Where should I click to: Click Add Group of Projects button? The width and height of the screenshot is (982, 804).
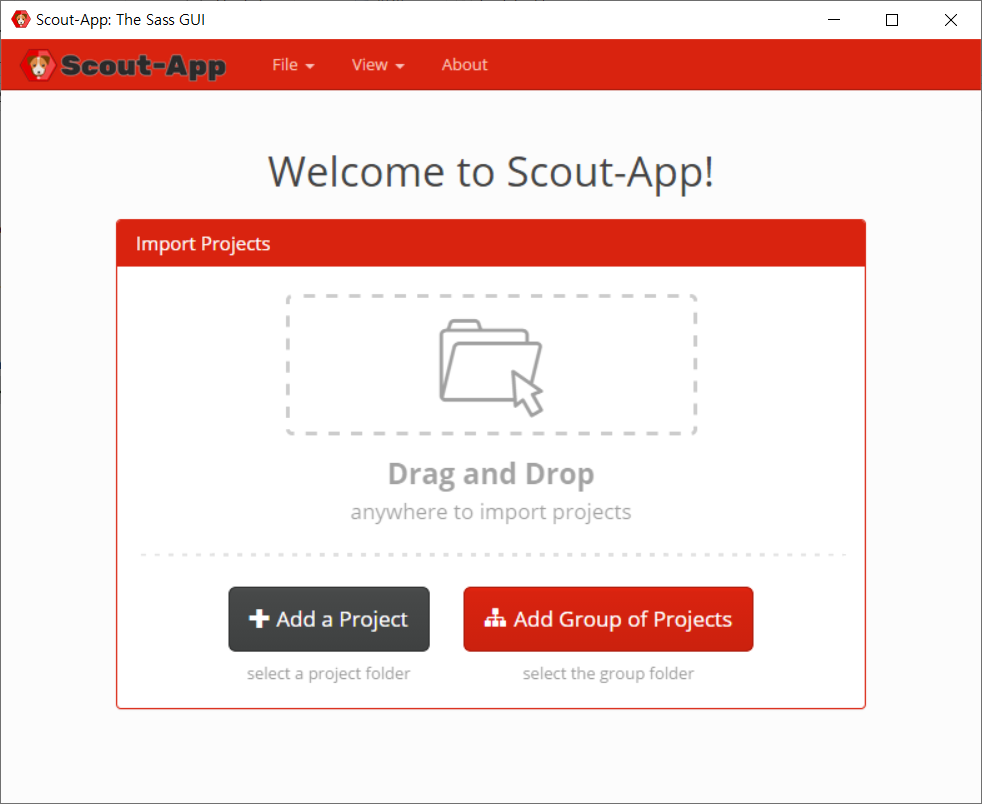(x=608, y=619)
